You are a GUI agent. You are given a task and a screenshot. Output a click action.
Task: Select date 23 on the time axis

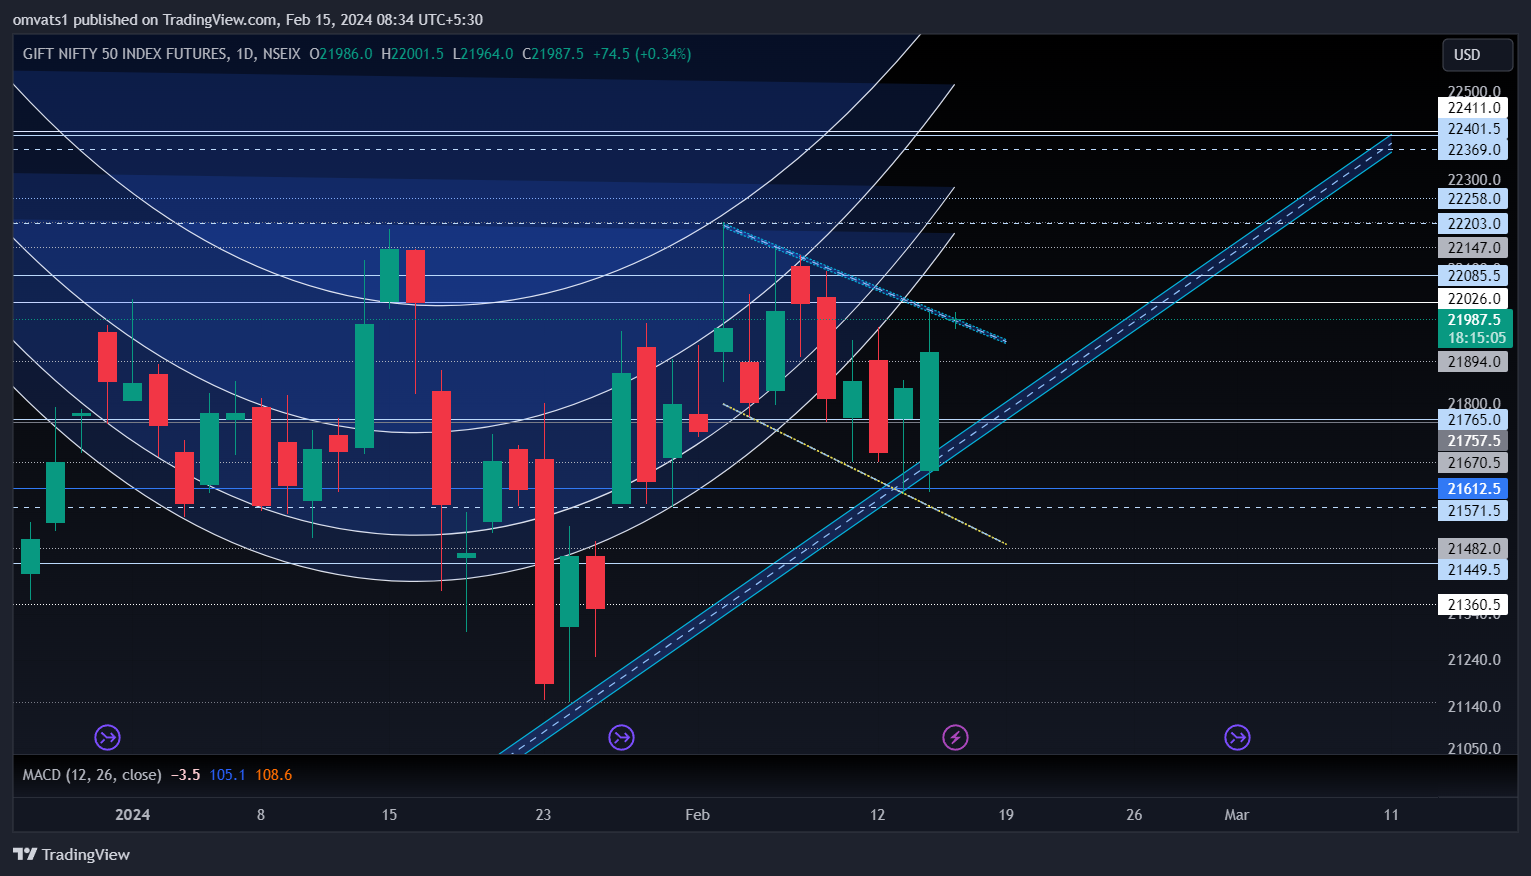pyautogui.click(x=543, y=815)
